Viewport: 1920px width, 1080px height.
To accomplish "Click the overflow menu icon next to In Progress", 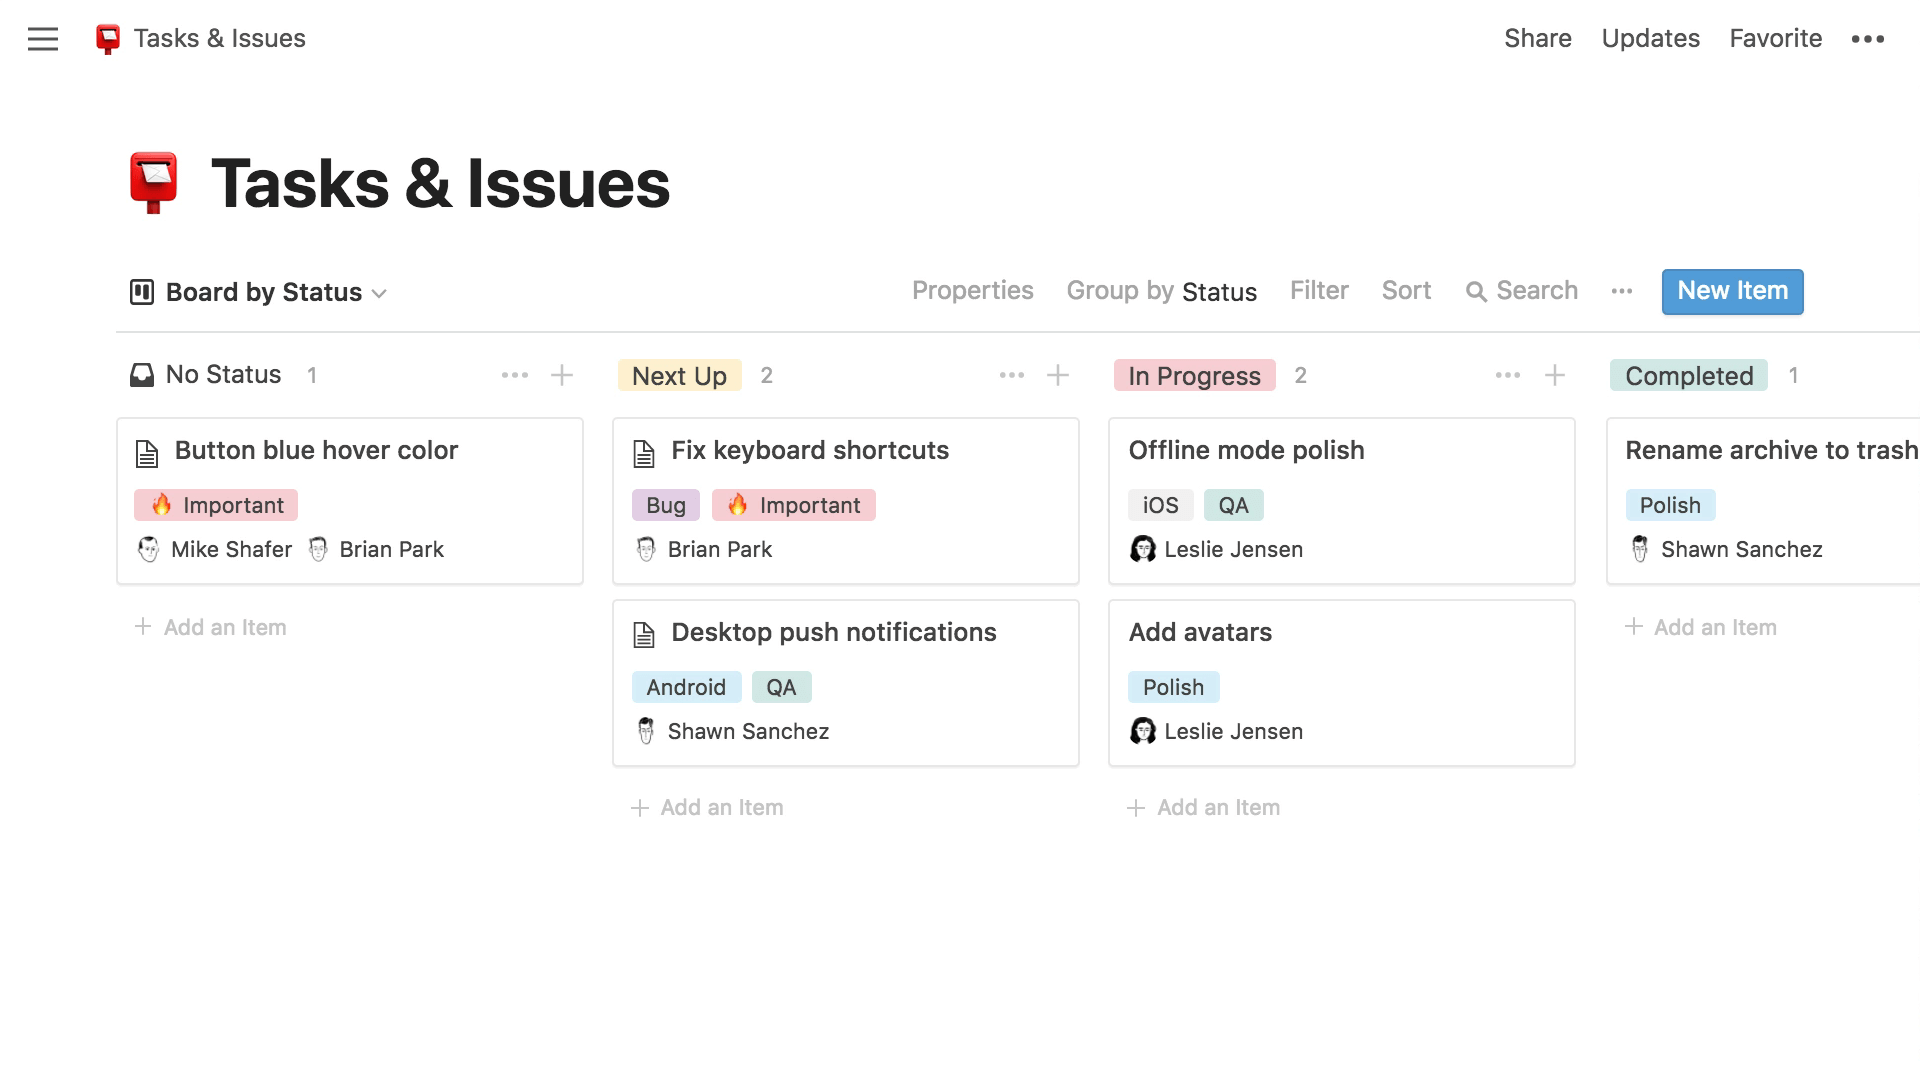I will coord(1507,376).
